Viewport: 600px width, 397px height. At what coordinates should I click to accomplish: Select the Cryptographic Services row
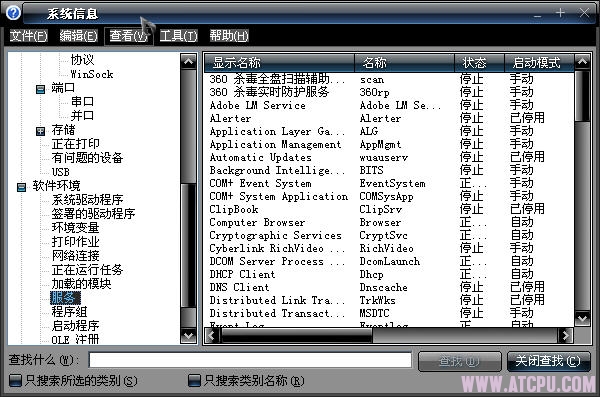pyautogui.click(x=389, y=235)
